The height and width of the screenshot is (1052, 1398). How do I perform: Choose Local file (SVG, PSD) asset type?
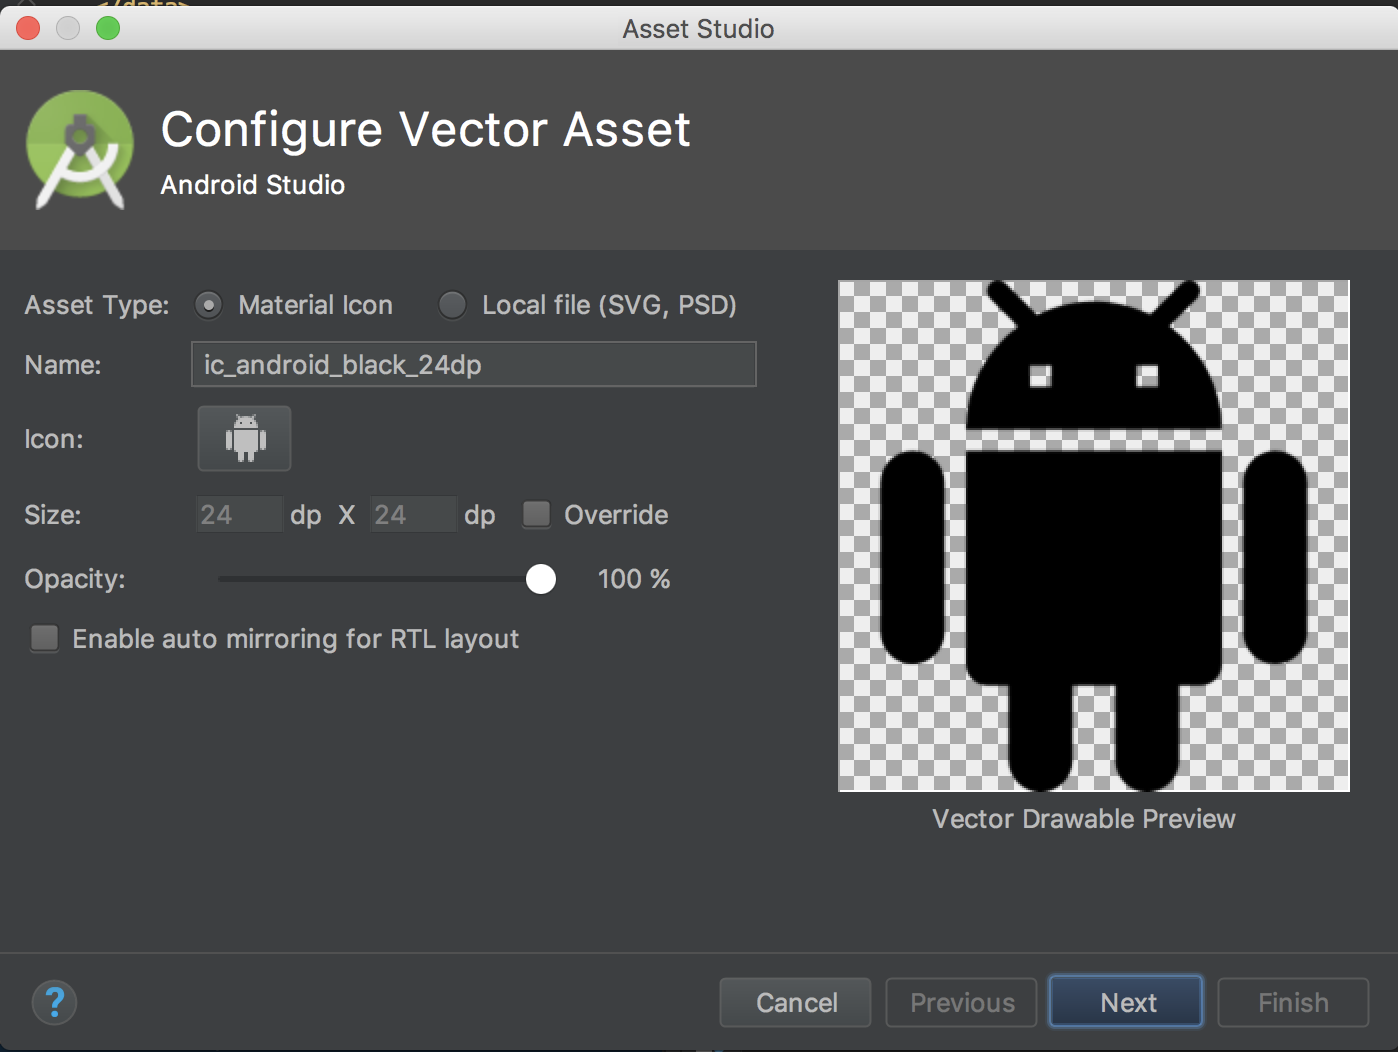tap(452, 305)
